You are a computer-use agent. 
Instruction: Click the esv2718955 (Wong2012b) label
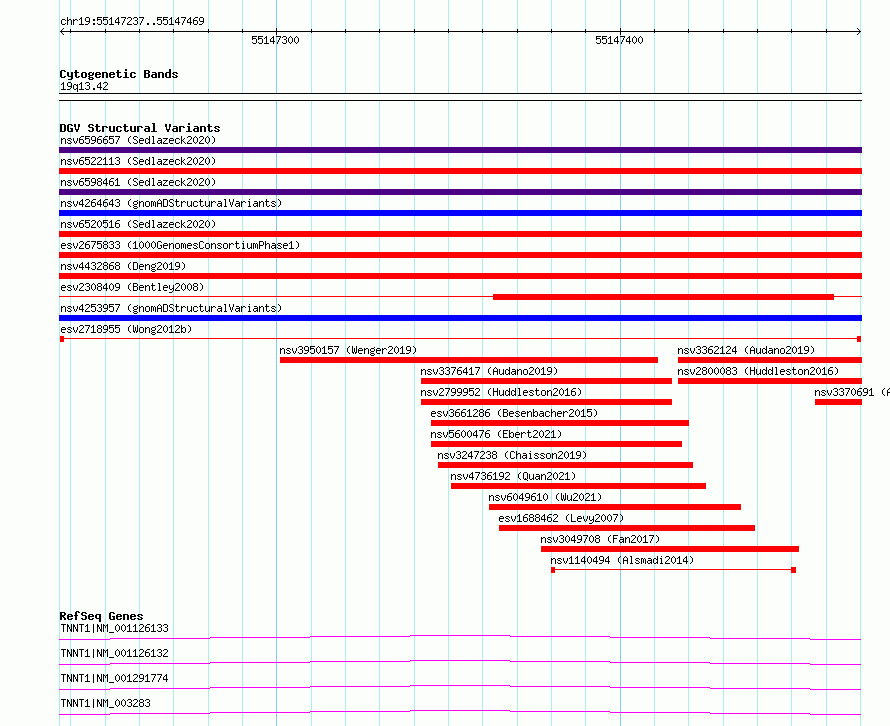(126, 329)
